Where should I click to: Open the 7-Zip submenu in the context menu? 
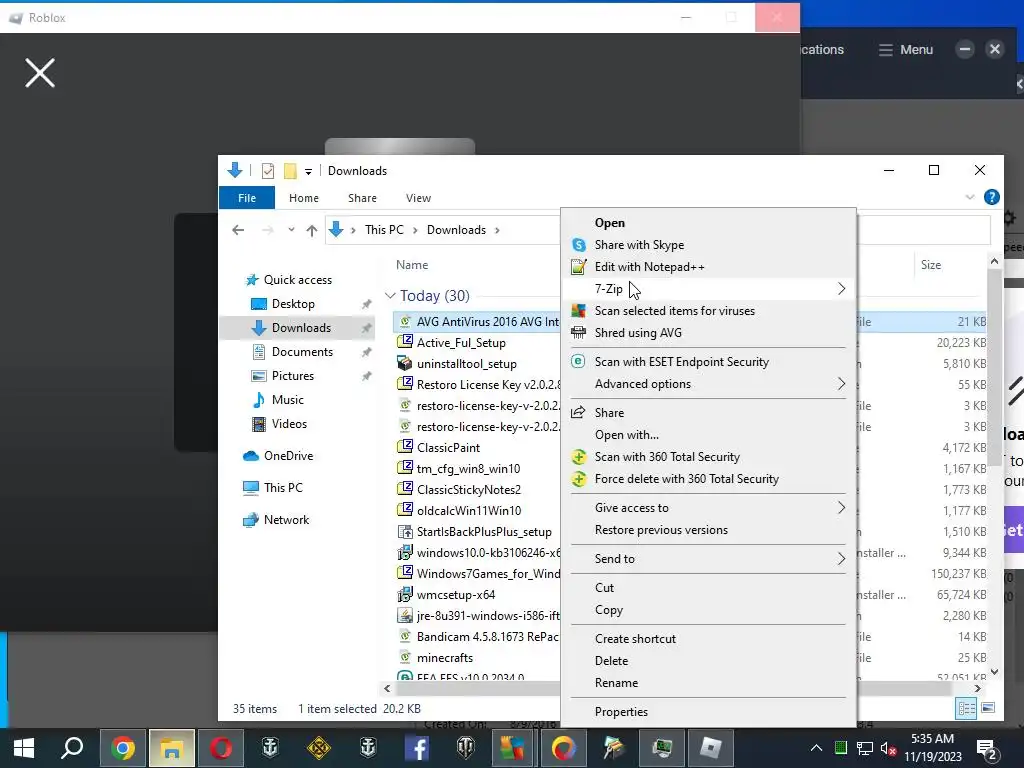point(709,289)
